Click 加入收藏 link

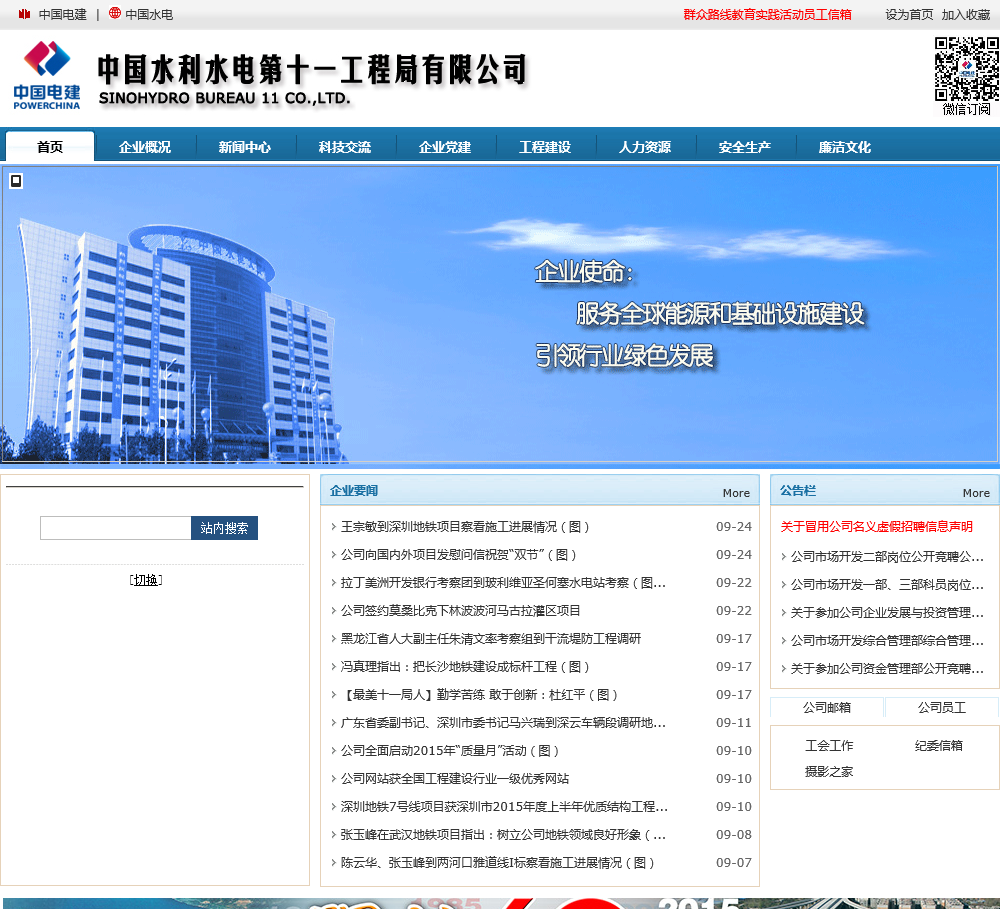[966, 15]
